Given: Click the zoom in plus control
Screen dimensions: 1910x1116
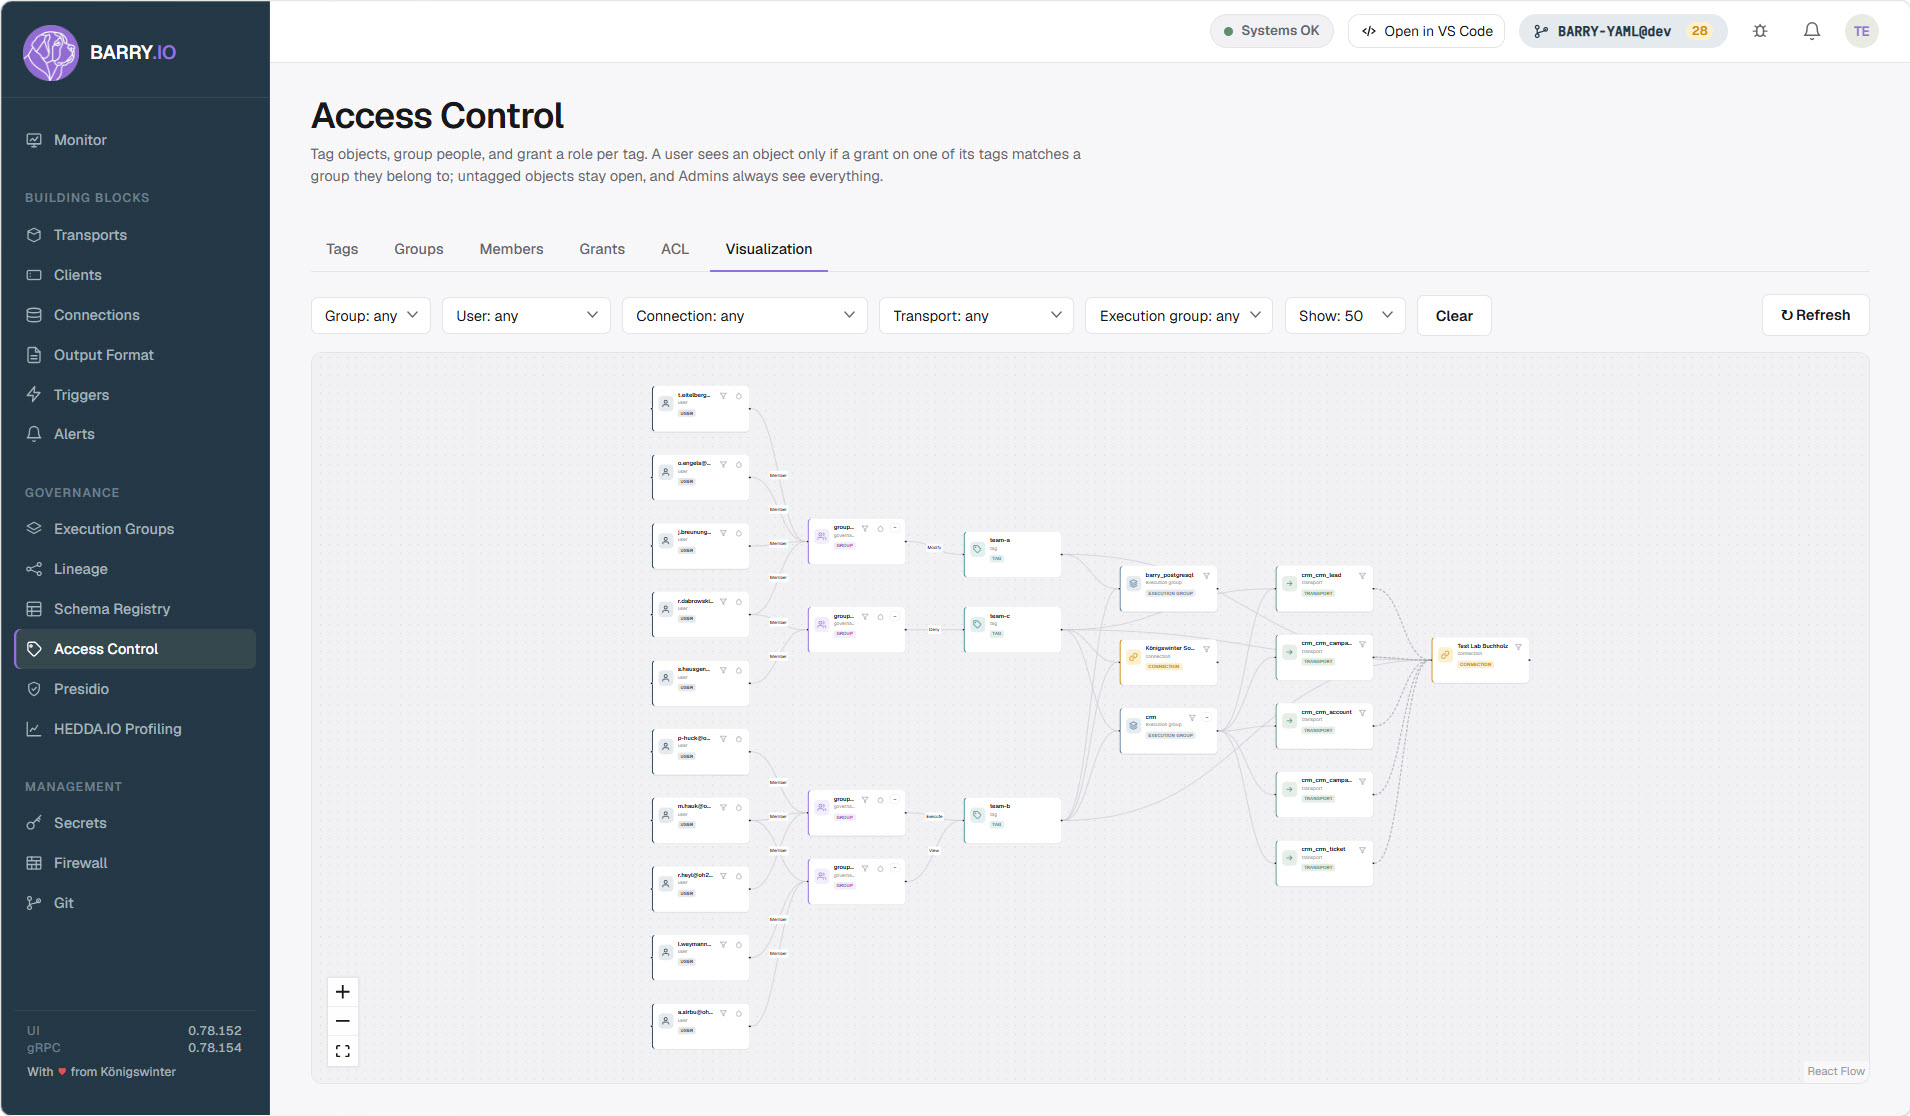Looking at the screenshot, I should (343, 992).
